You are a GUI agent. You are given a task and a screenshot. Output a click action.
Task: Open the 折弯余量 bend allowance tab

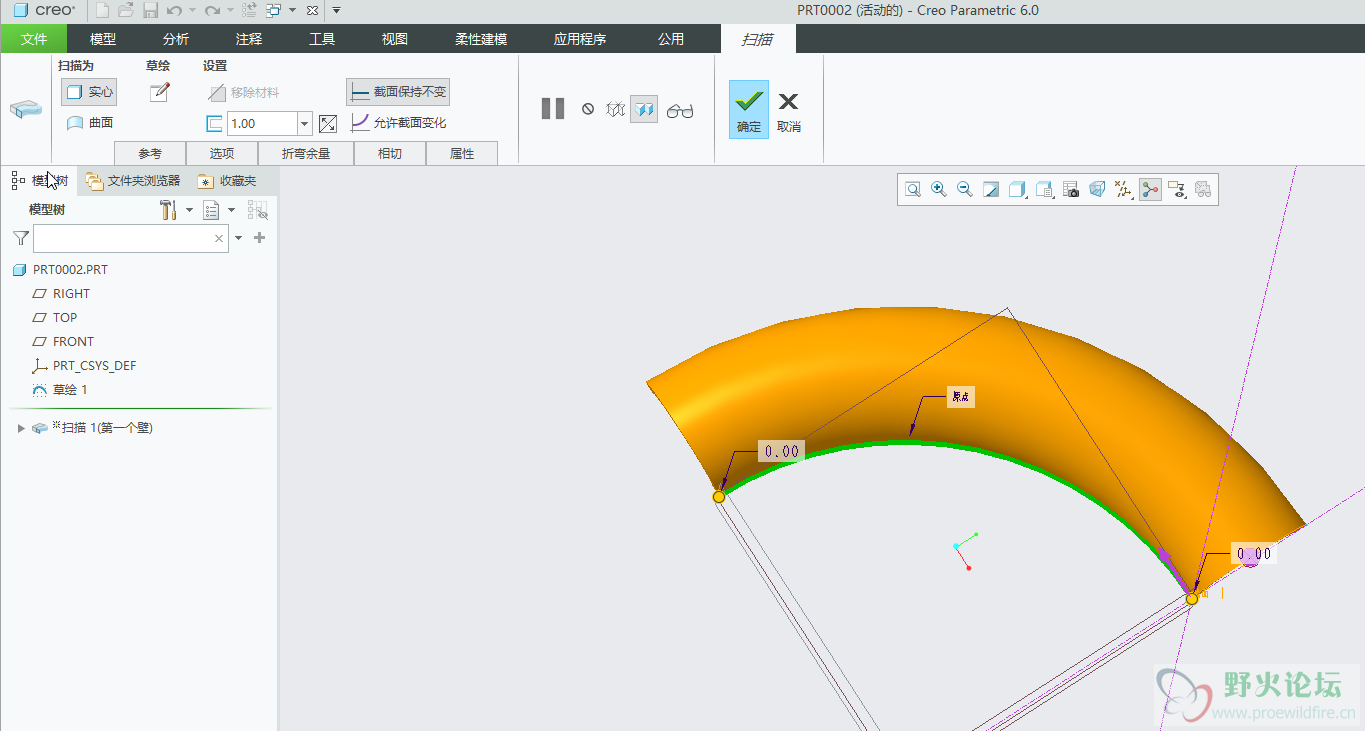click(x=306, y=153)
